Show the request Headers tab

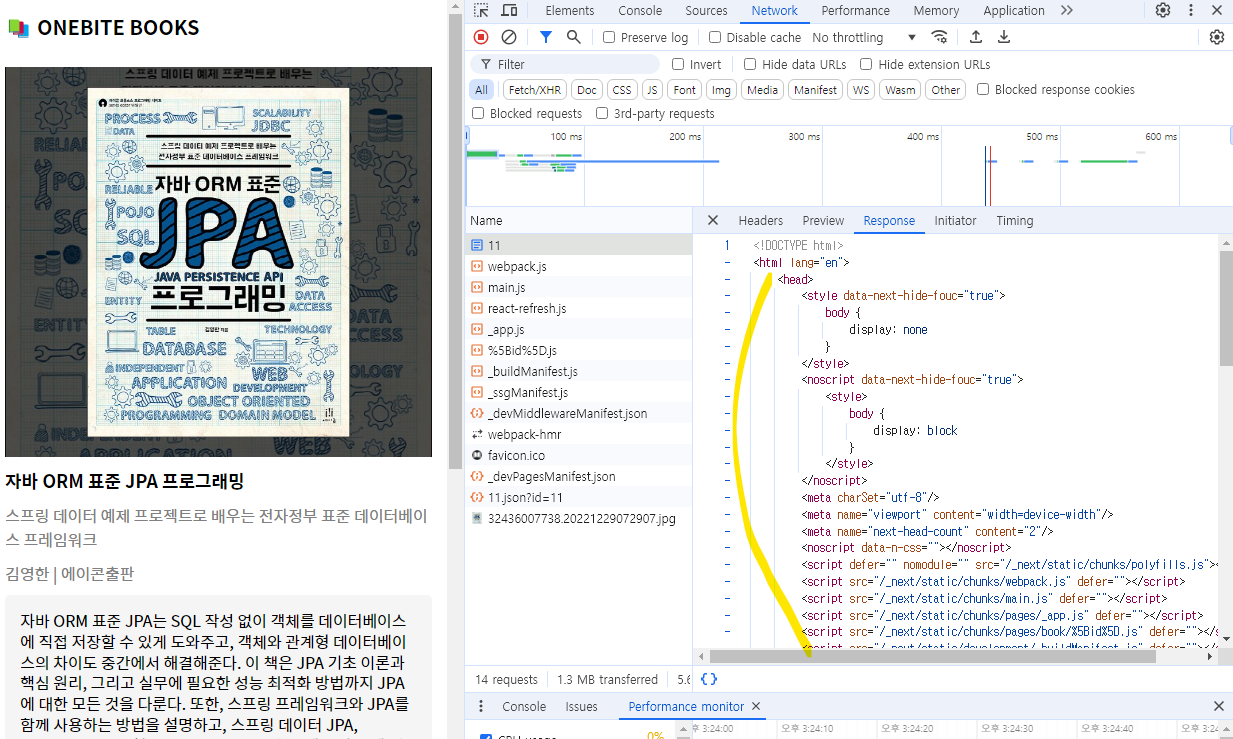click(761, 220)
